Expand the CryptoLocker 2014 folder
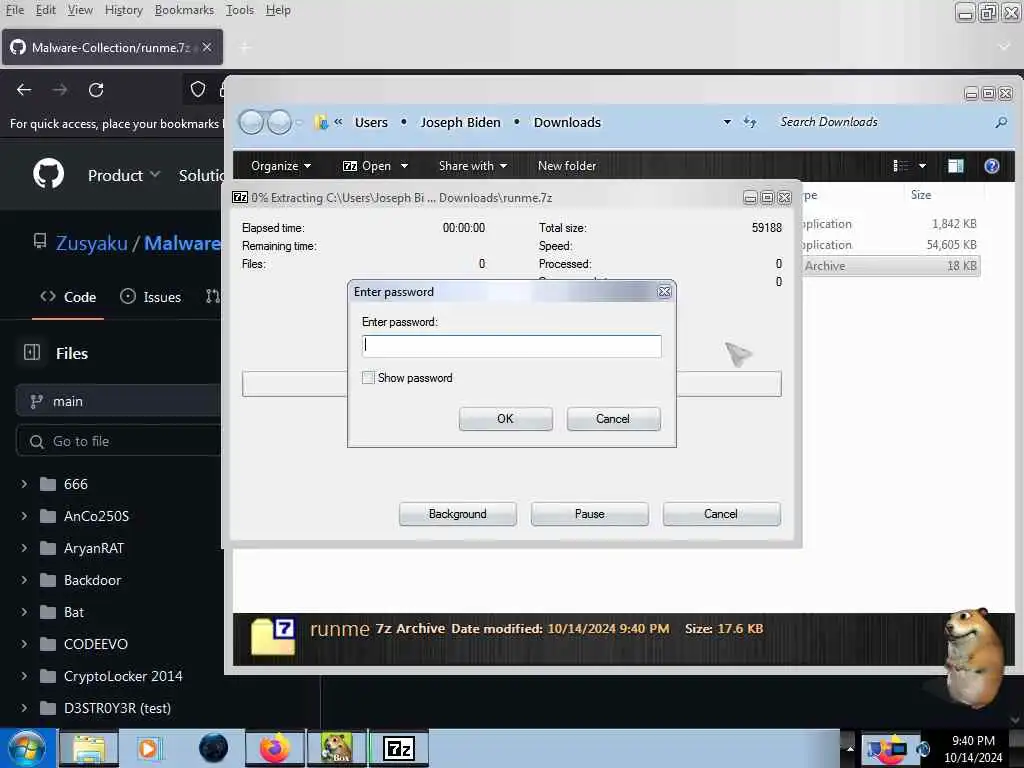 24,676
